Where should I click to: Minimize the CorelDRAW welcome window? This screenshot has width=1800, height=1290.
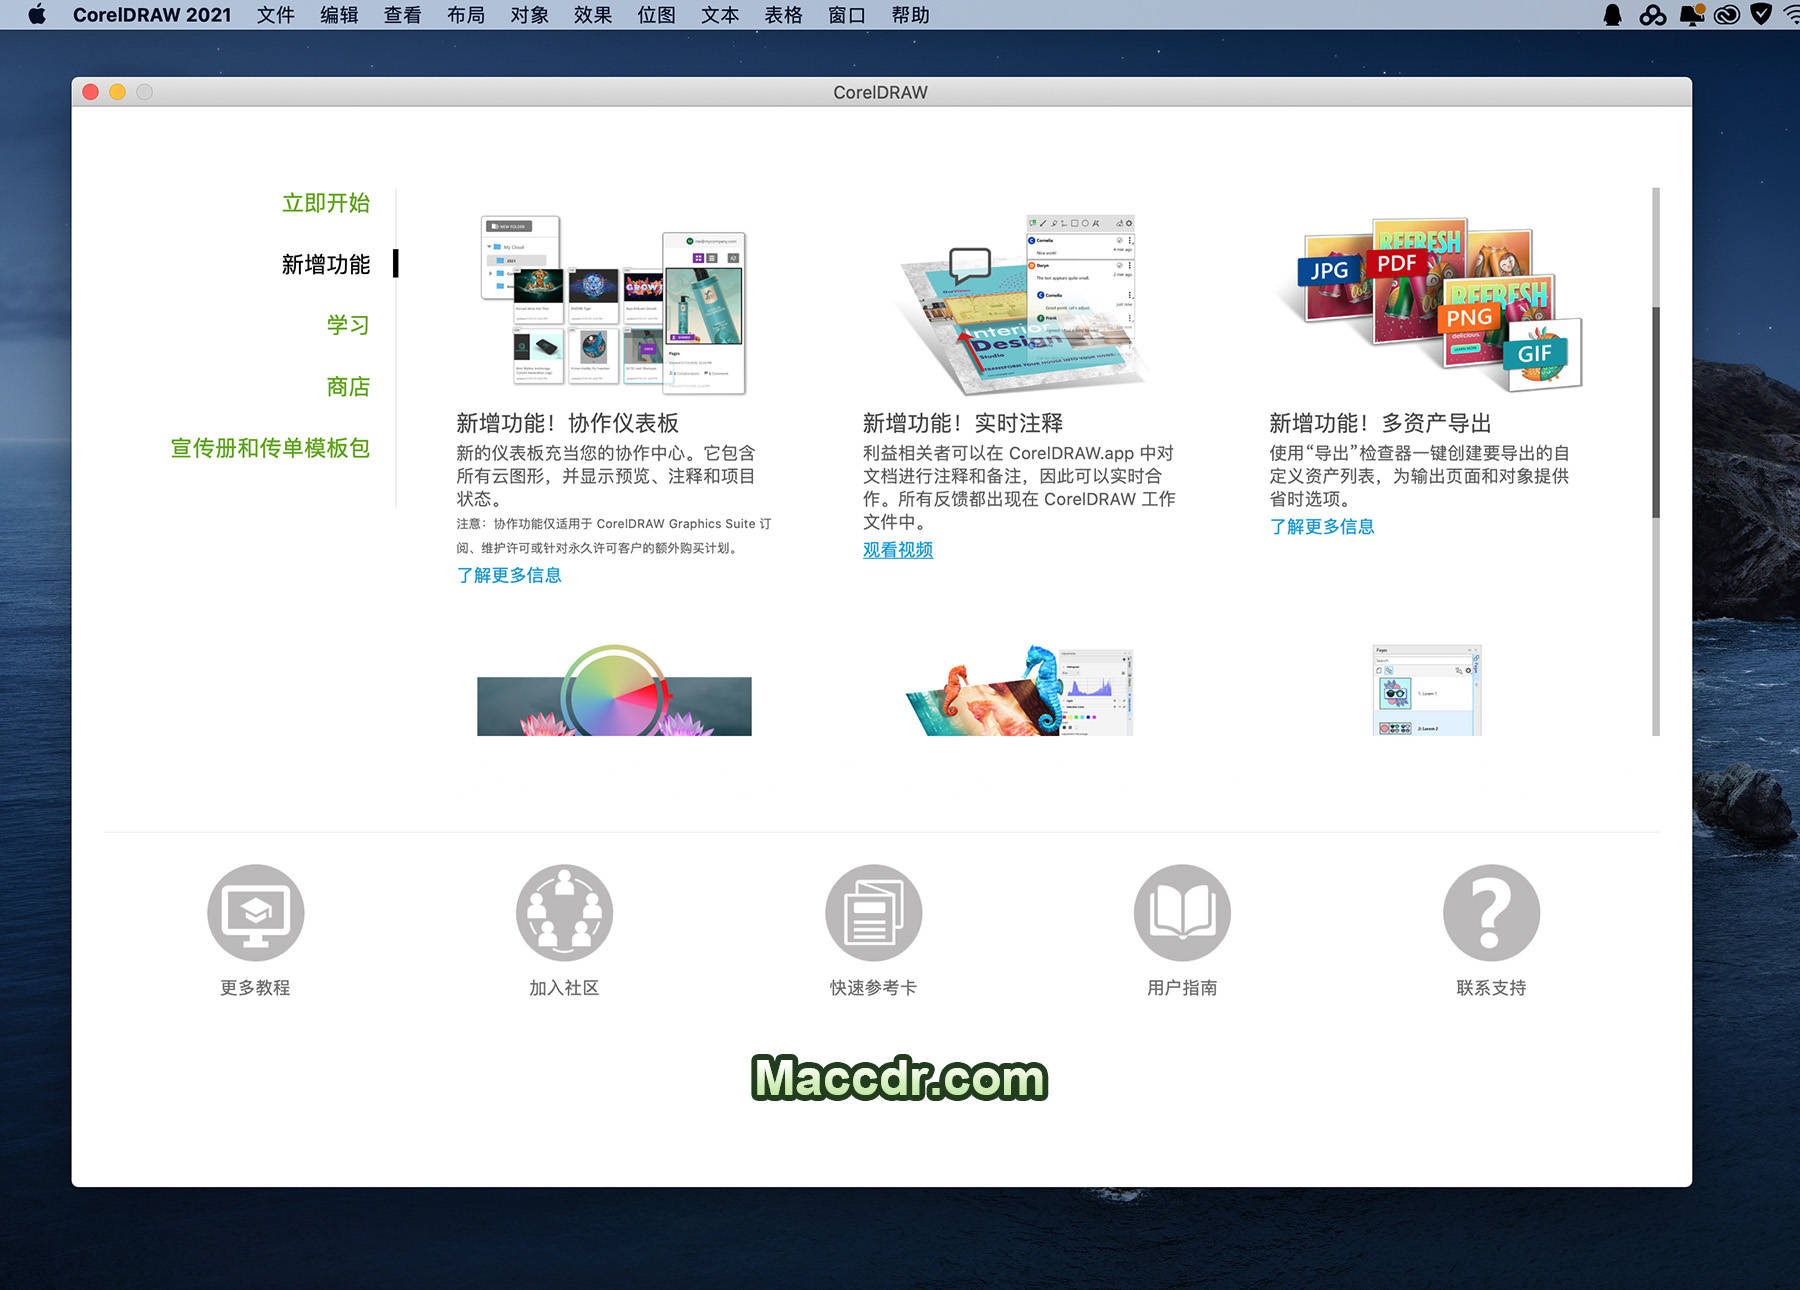click(117, 92)
